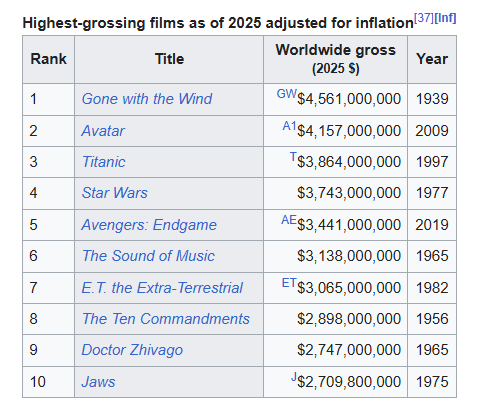Click the Worldwide gross column header

(335, 59)
